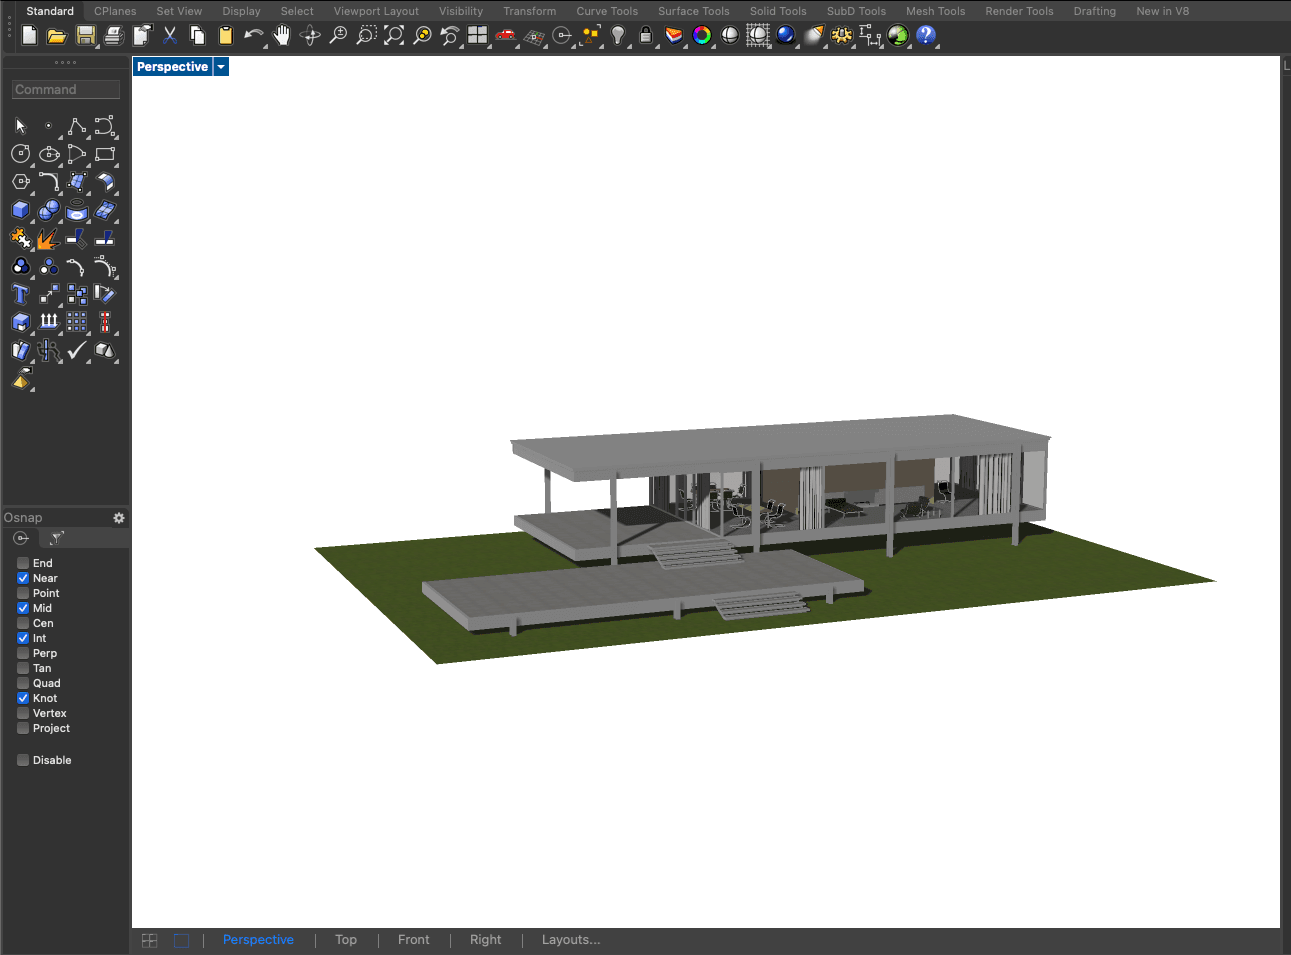This screenshot has width=1291, height=955.
Task: Click the Command input field
Action: (66, 90)
